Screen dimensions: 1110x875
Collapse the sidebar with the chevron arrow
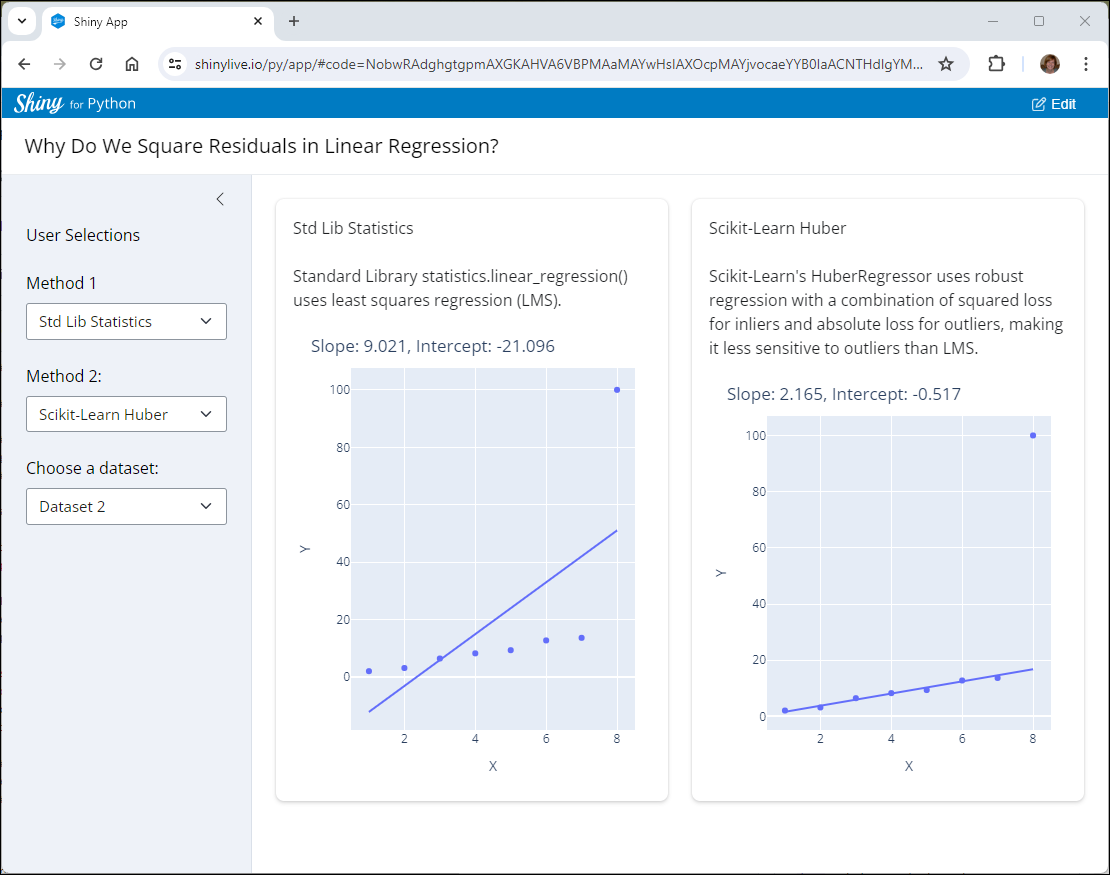click(220, 199)
